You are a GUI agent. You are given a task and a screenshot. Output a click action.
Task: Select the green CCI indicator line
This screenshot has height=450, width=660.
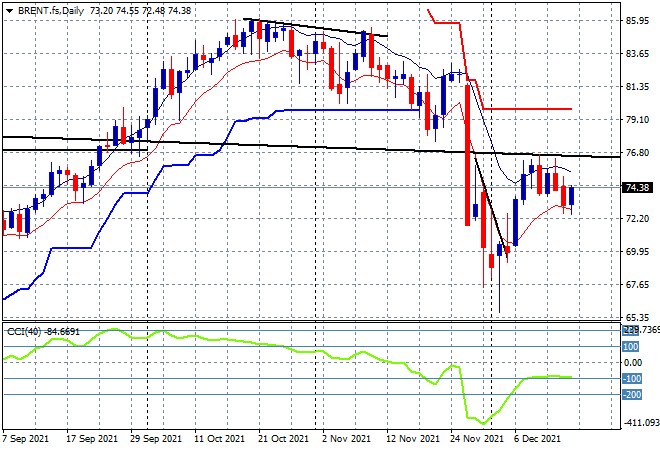point(287,348)
